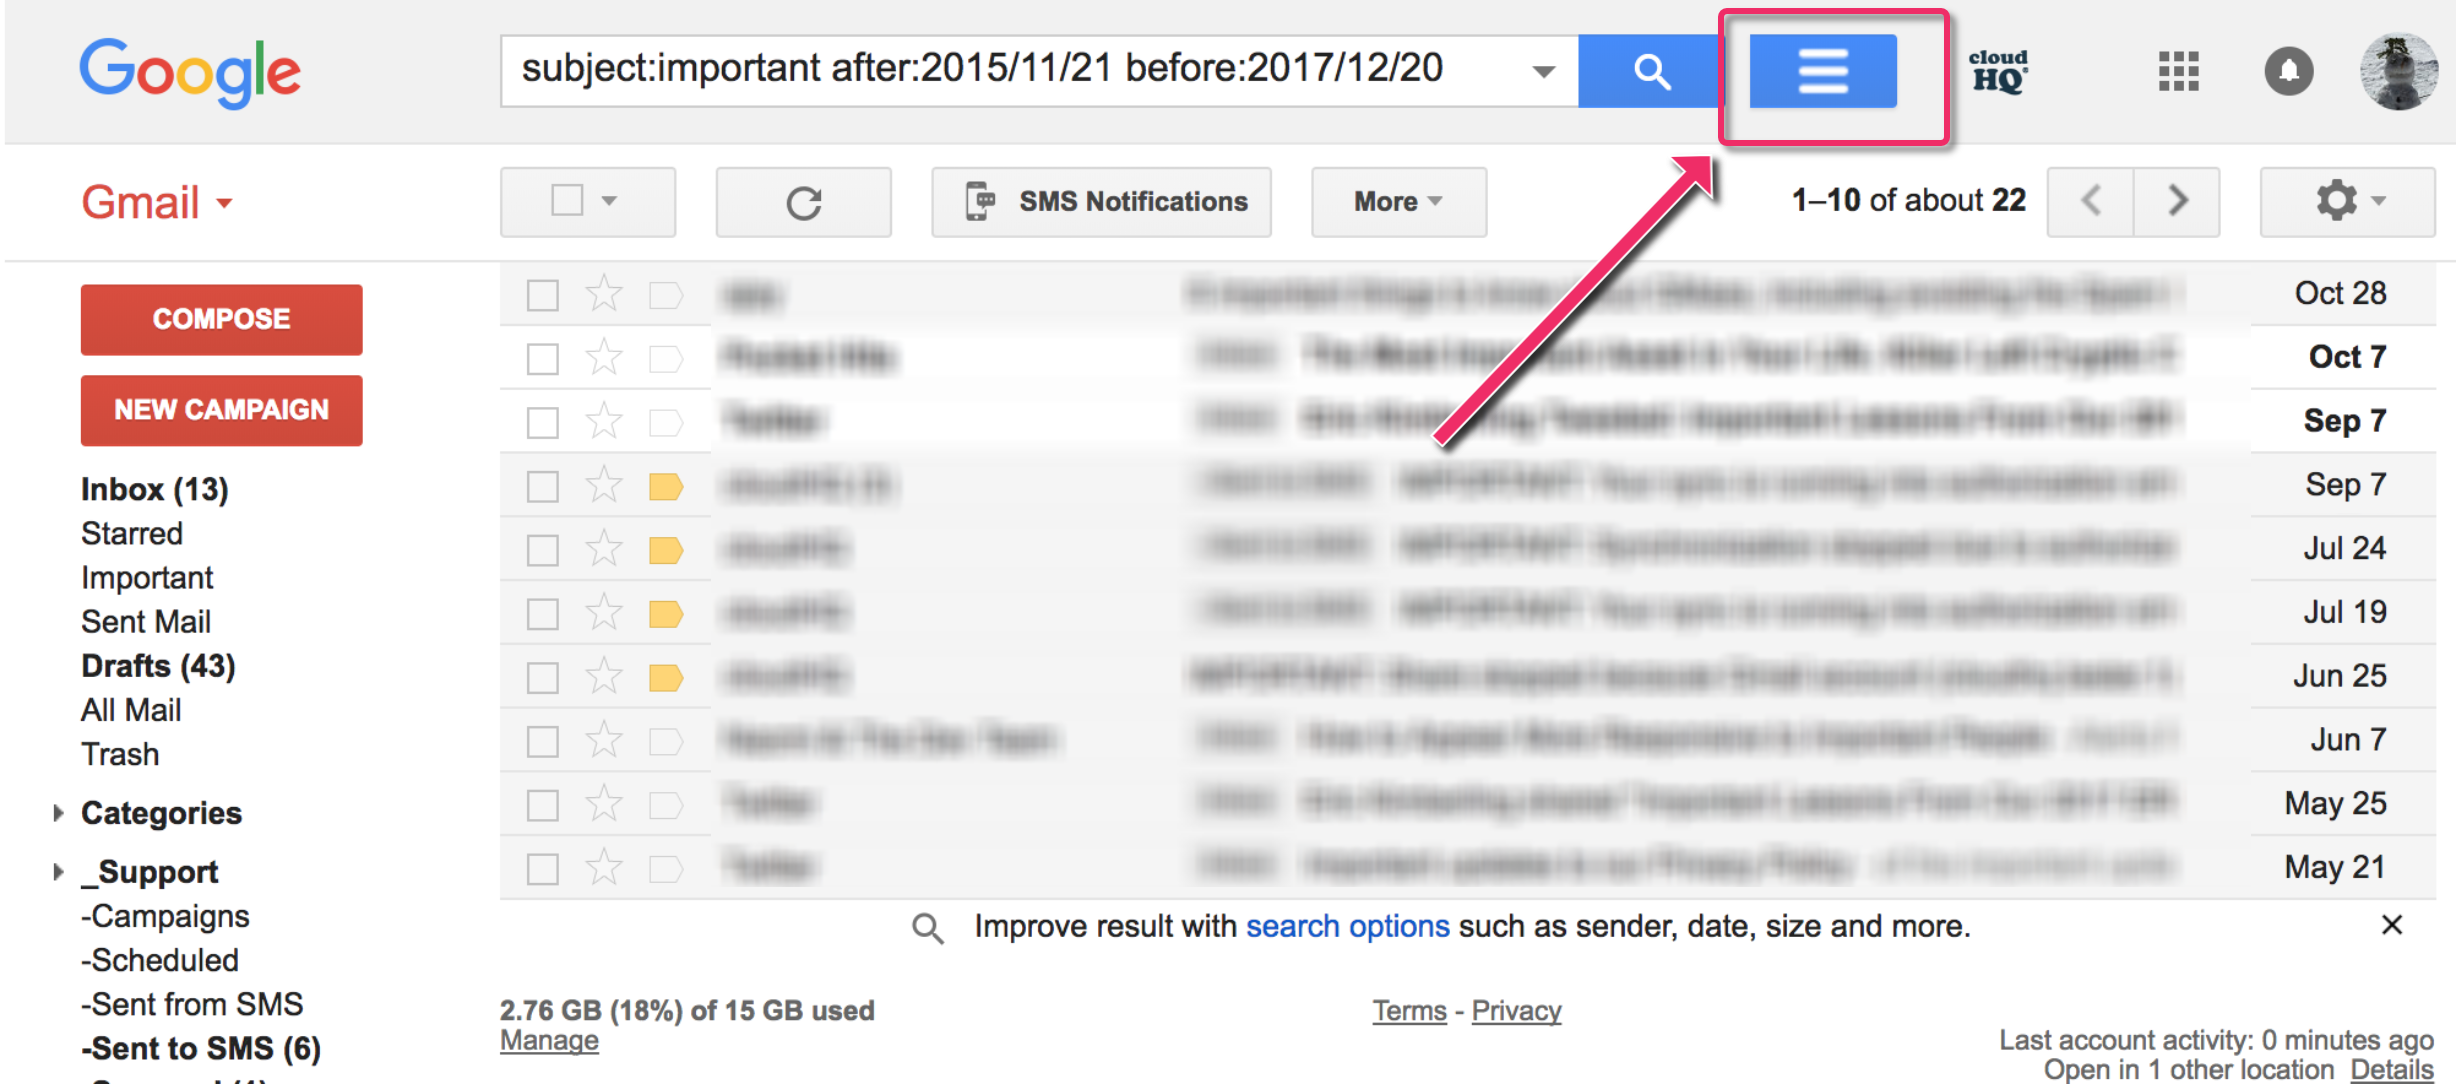
Task: Select the Jun 25 email checkbox
Action: pos(542,677)
